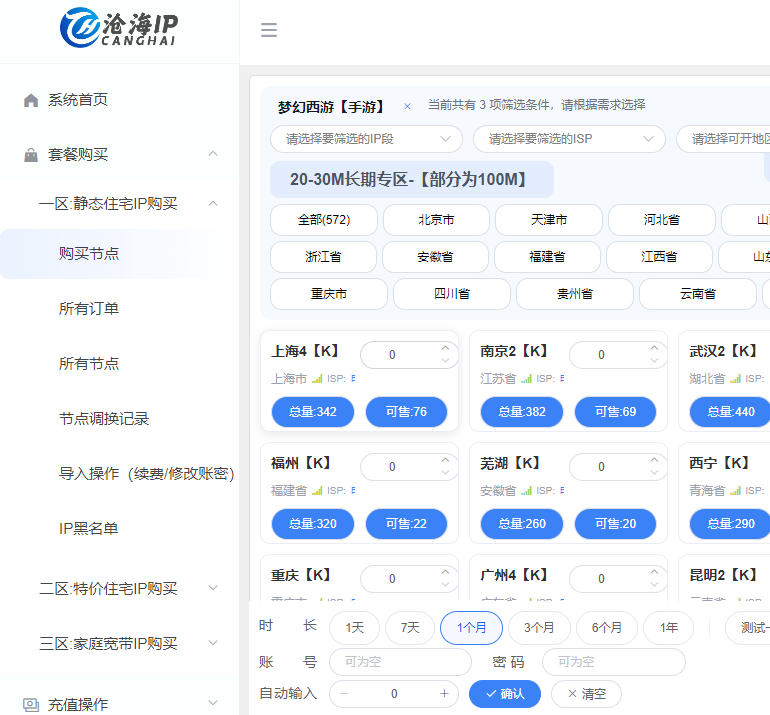
Task: Select the 1天 duration option
Action: click(x=354, y=628)
